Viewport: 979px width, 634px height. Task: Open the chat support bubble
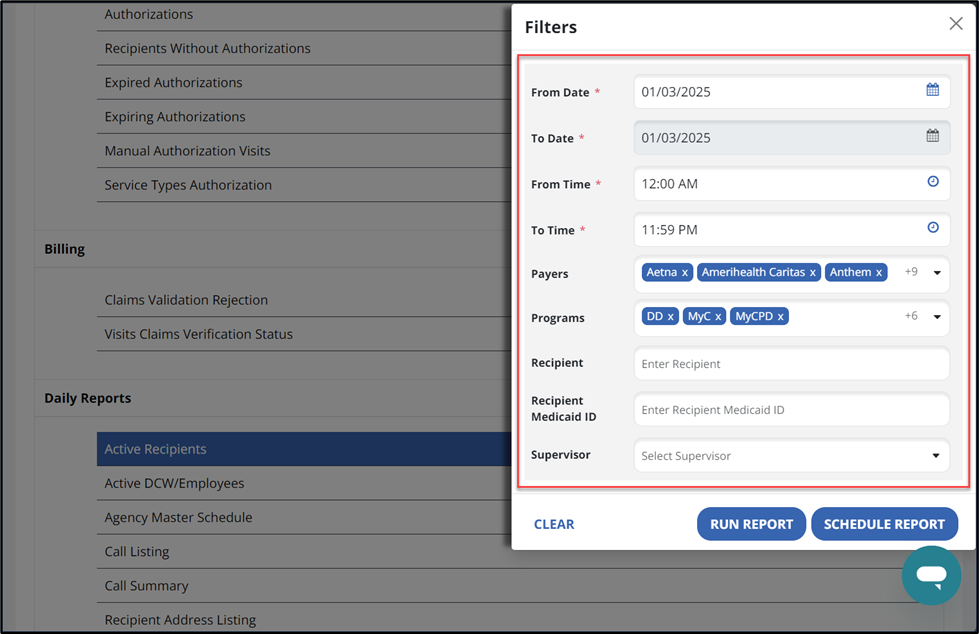click(931, 575)
